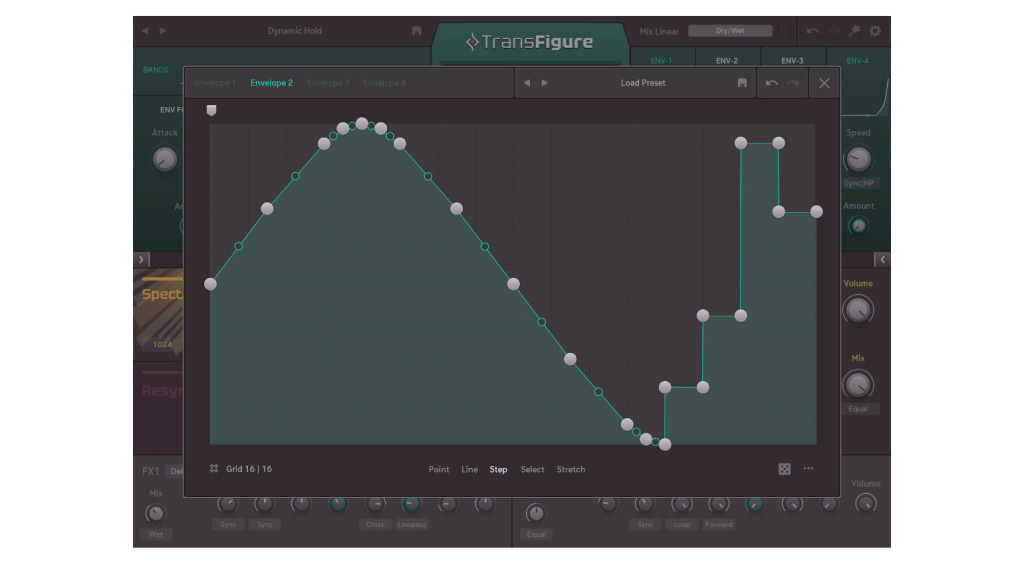This screenshot has width=1024, height=565.
Task: Open the settings gear in the top bar
Action: click(x=875, y=31)
